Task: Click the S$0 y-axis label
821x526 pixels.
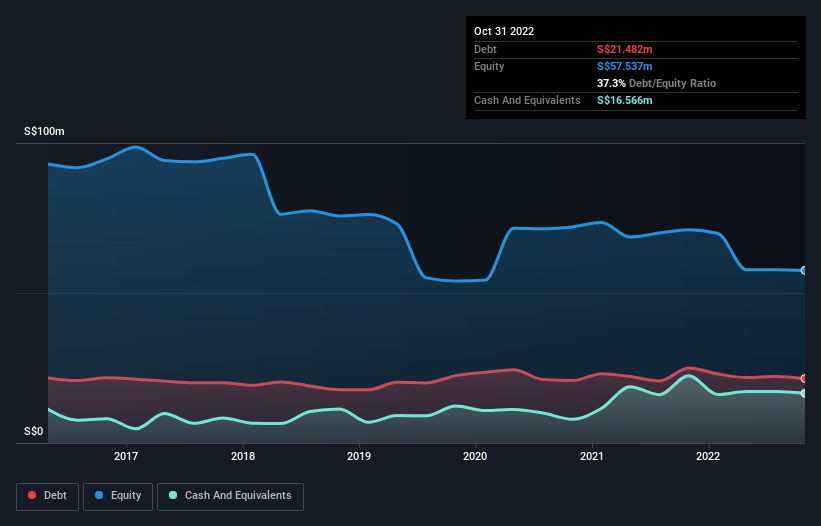Action: [x=34, y=432]
